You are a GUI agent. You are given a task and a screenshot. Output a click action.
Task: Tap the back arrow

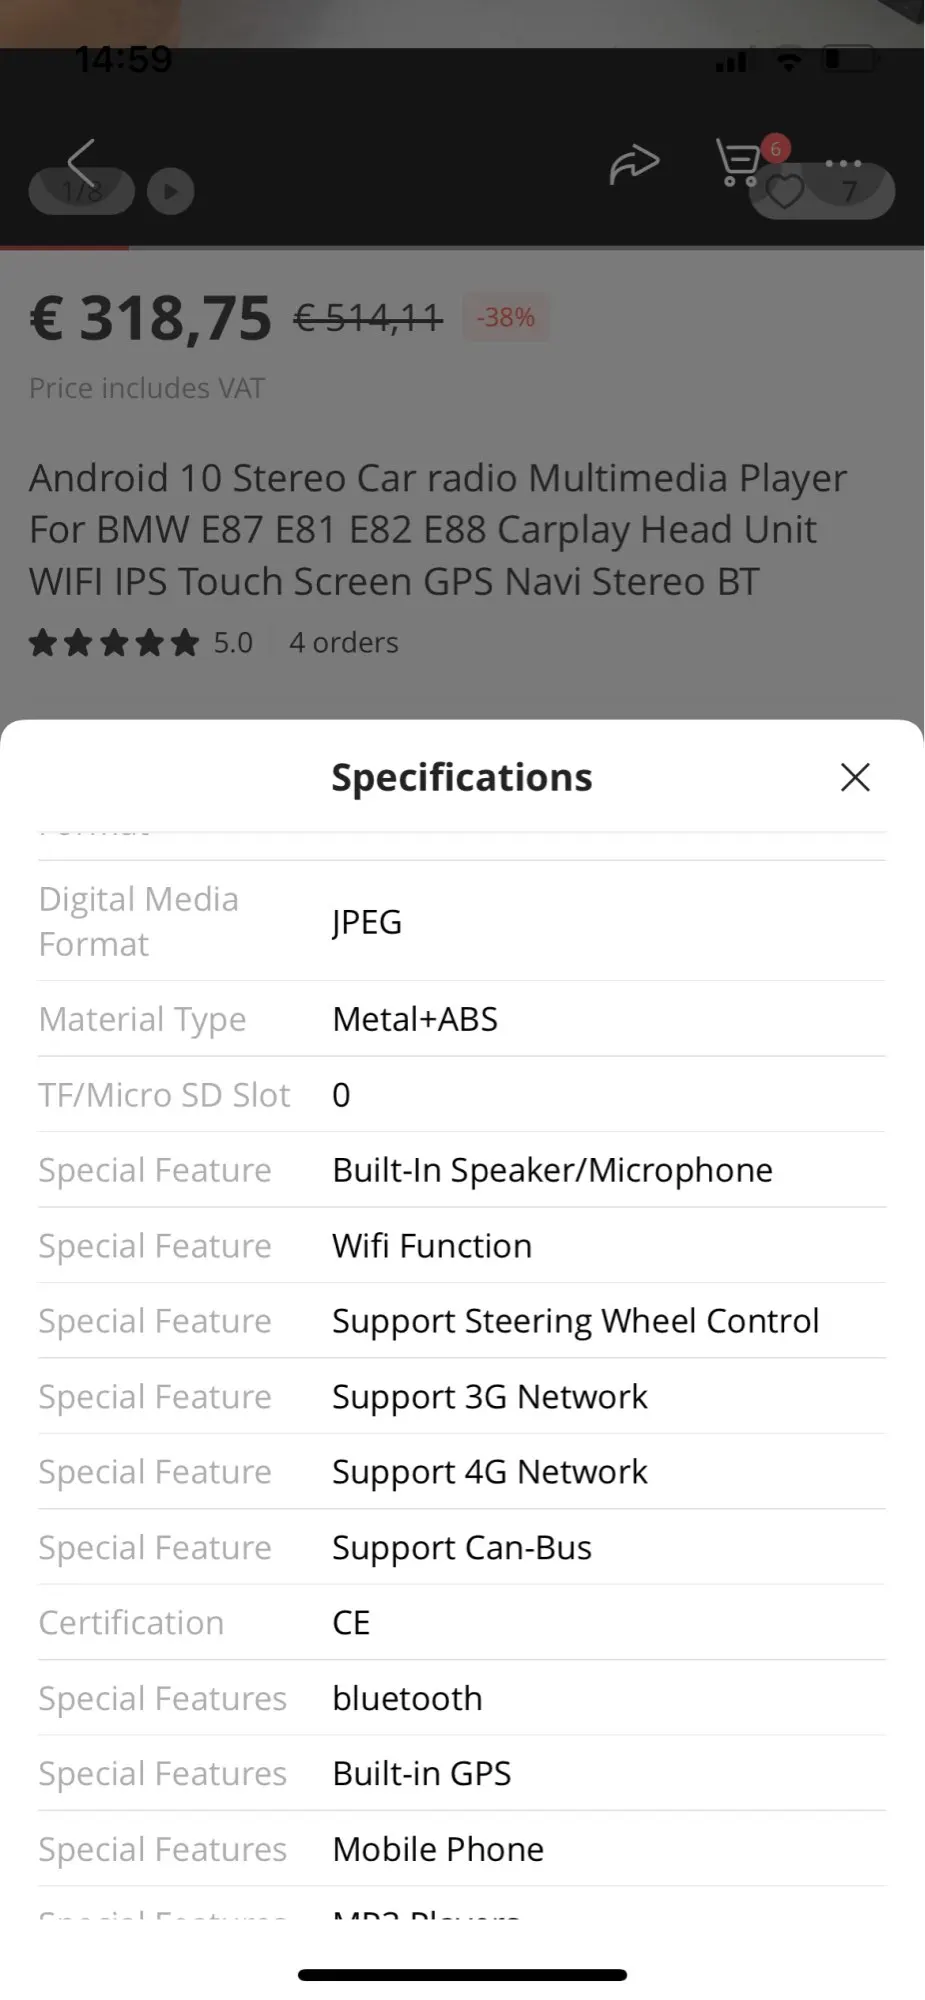tap(82, 163)
